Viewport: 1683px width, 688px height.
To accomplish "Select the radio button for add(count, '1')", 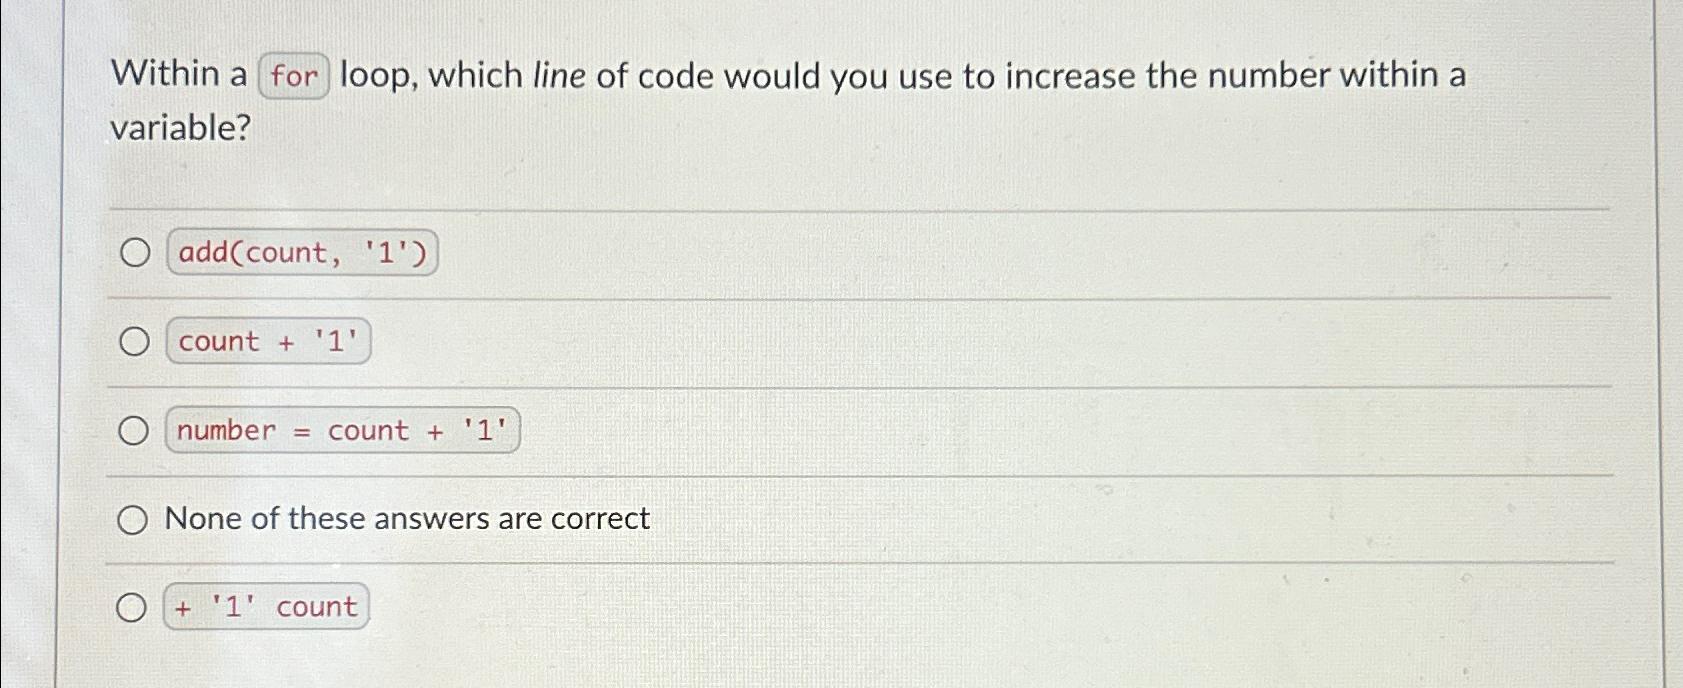I will pyautogui.click(x=133, y=254).
